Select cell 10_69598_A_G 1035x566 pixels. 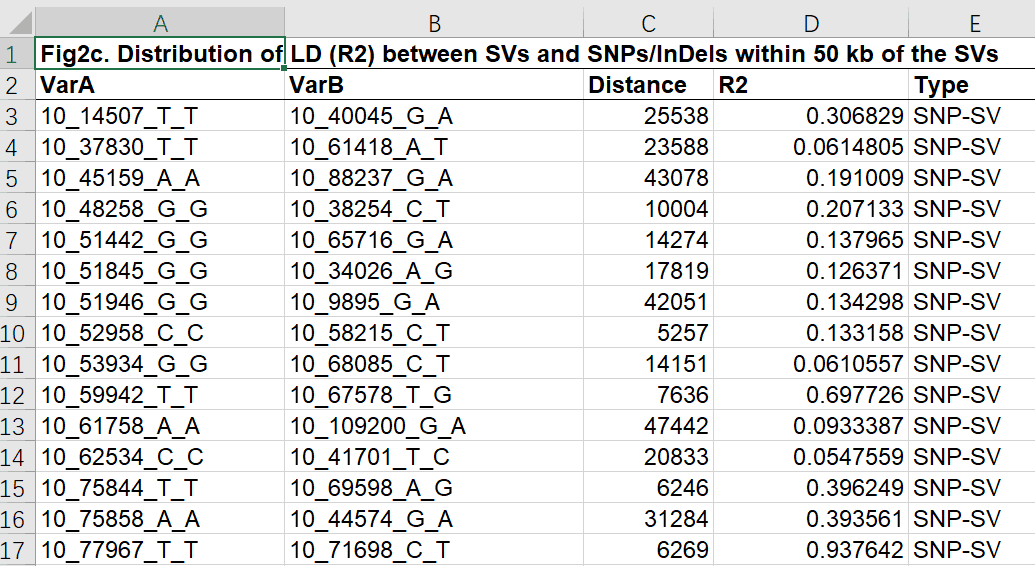click(x=434, y=487)
